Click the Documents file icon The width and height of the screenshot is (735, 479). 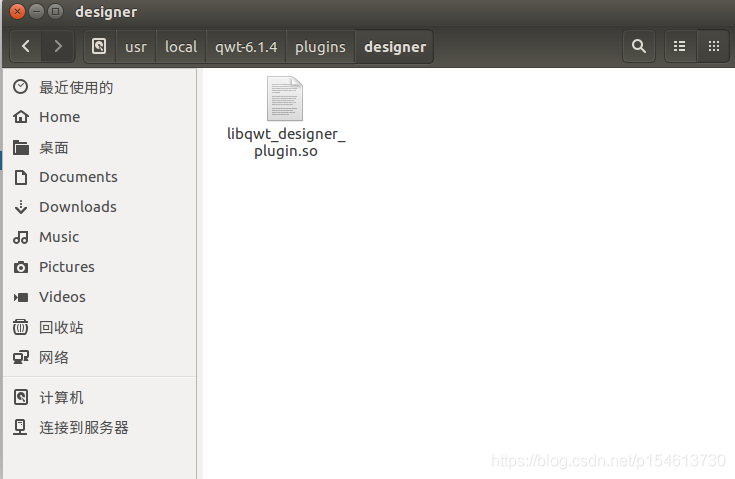point(21,177)
